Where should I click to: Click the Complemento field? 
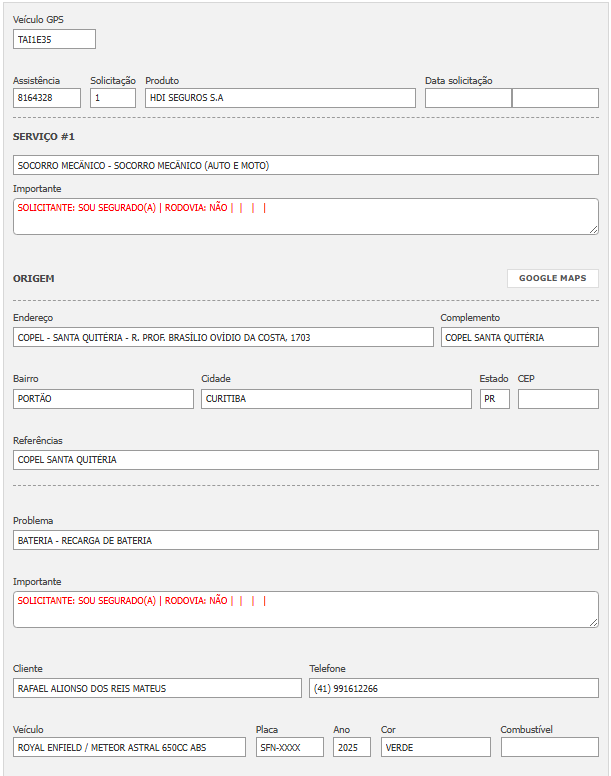point(519,337)
